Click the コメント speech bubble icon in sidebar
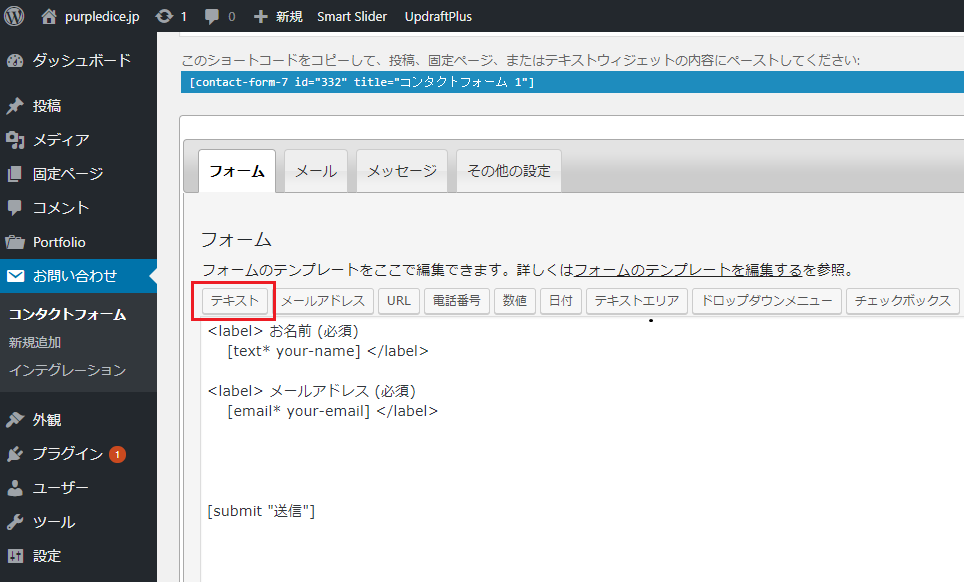Screen dimensions: 964x582 [15, 208]
